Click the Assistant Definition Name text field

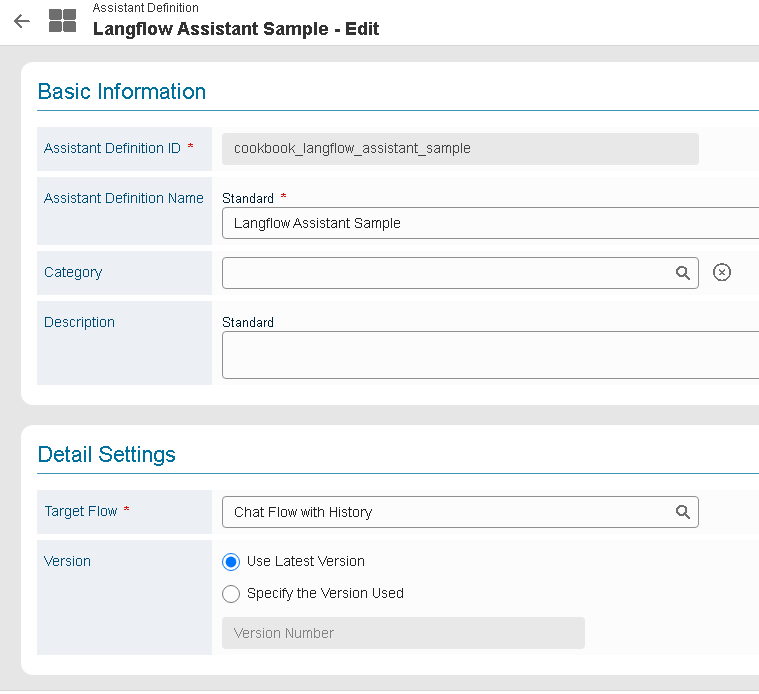coord(488,224)
